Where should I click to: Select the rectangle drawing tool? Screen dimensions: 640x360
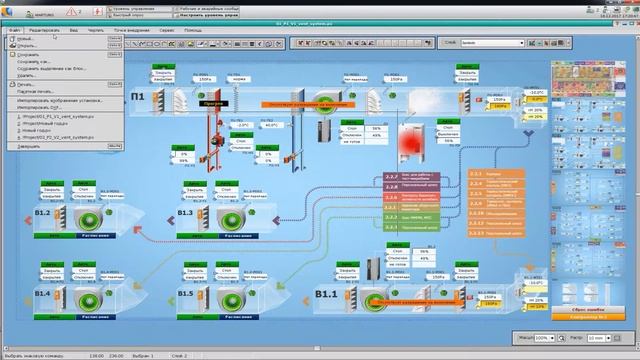[149, 44]
